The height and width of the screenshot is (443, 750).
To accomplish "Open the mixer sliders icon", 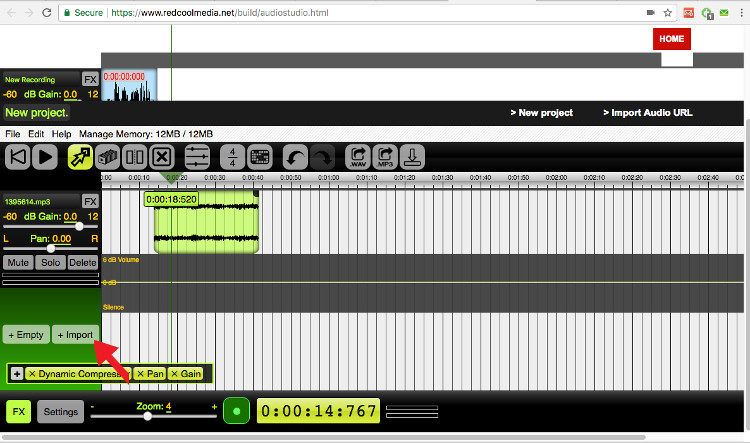I will point(198,157).
